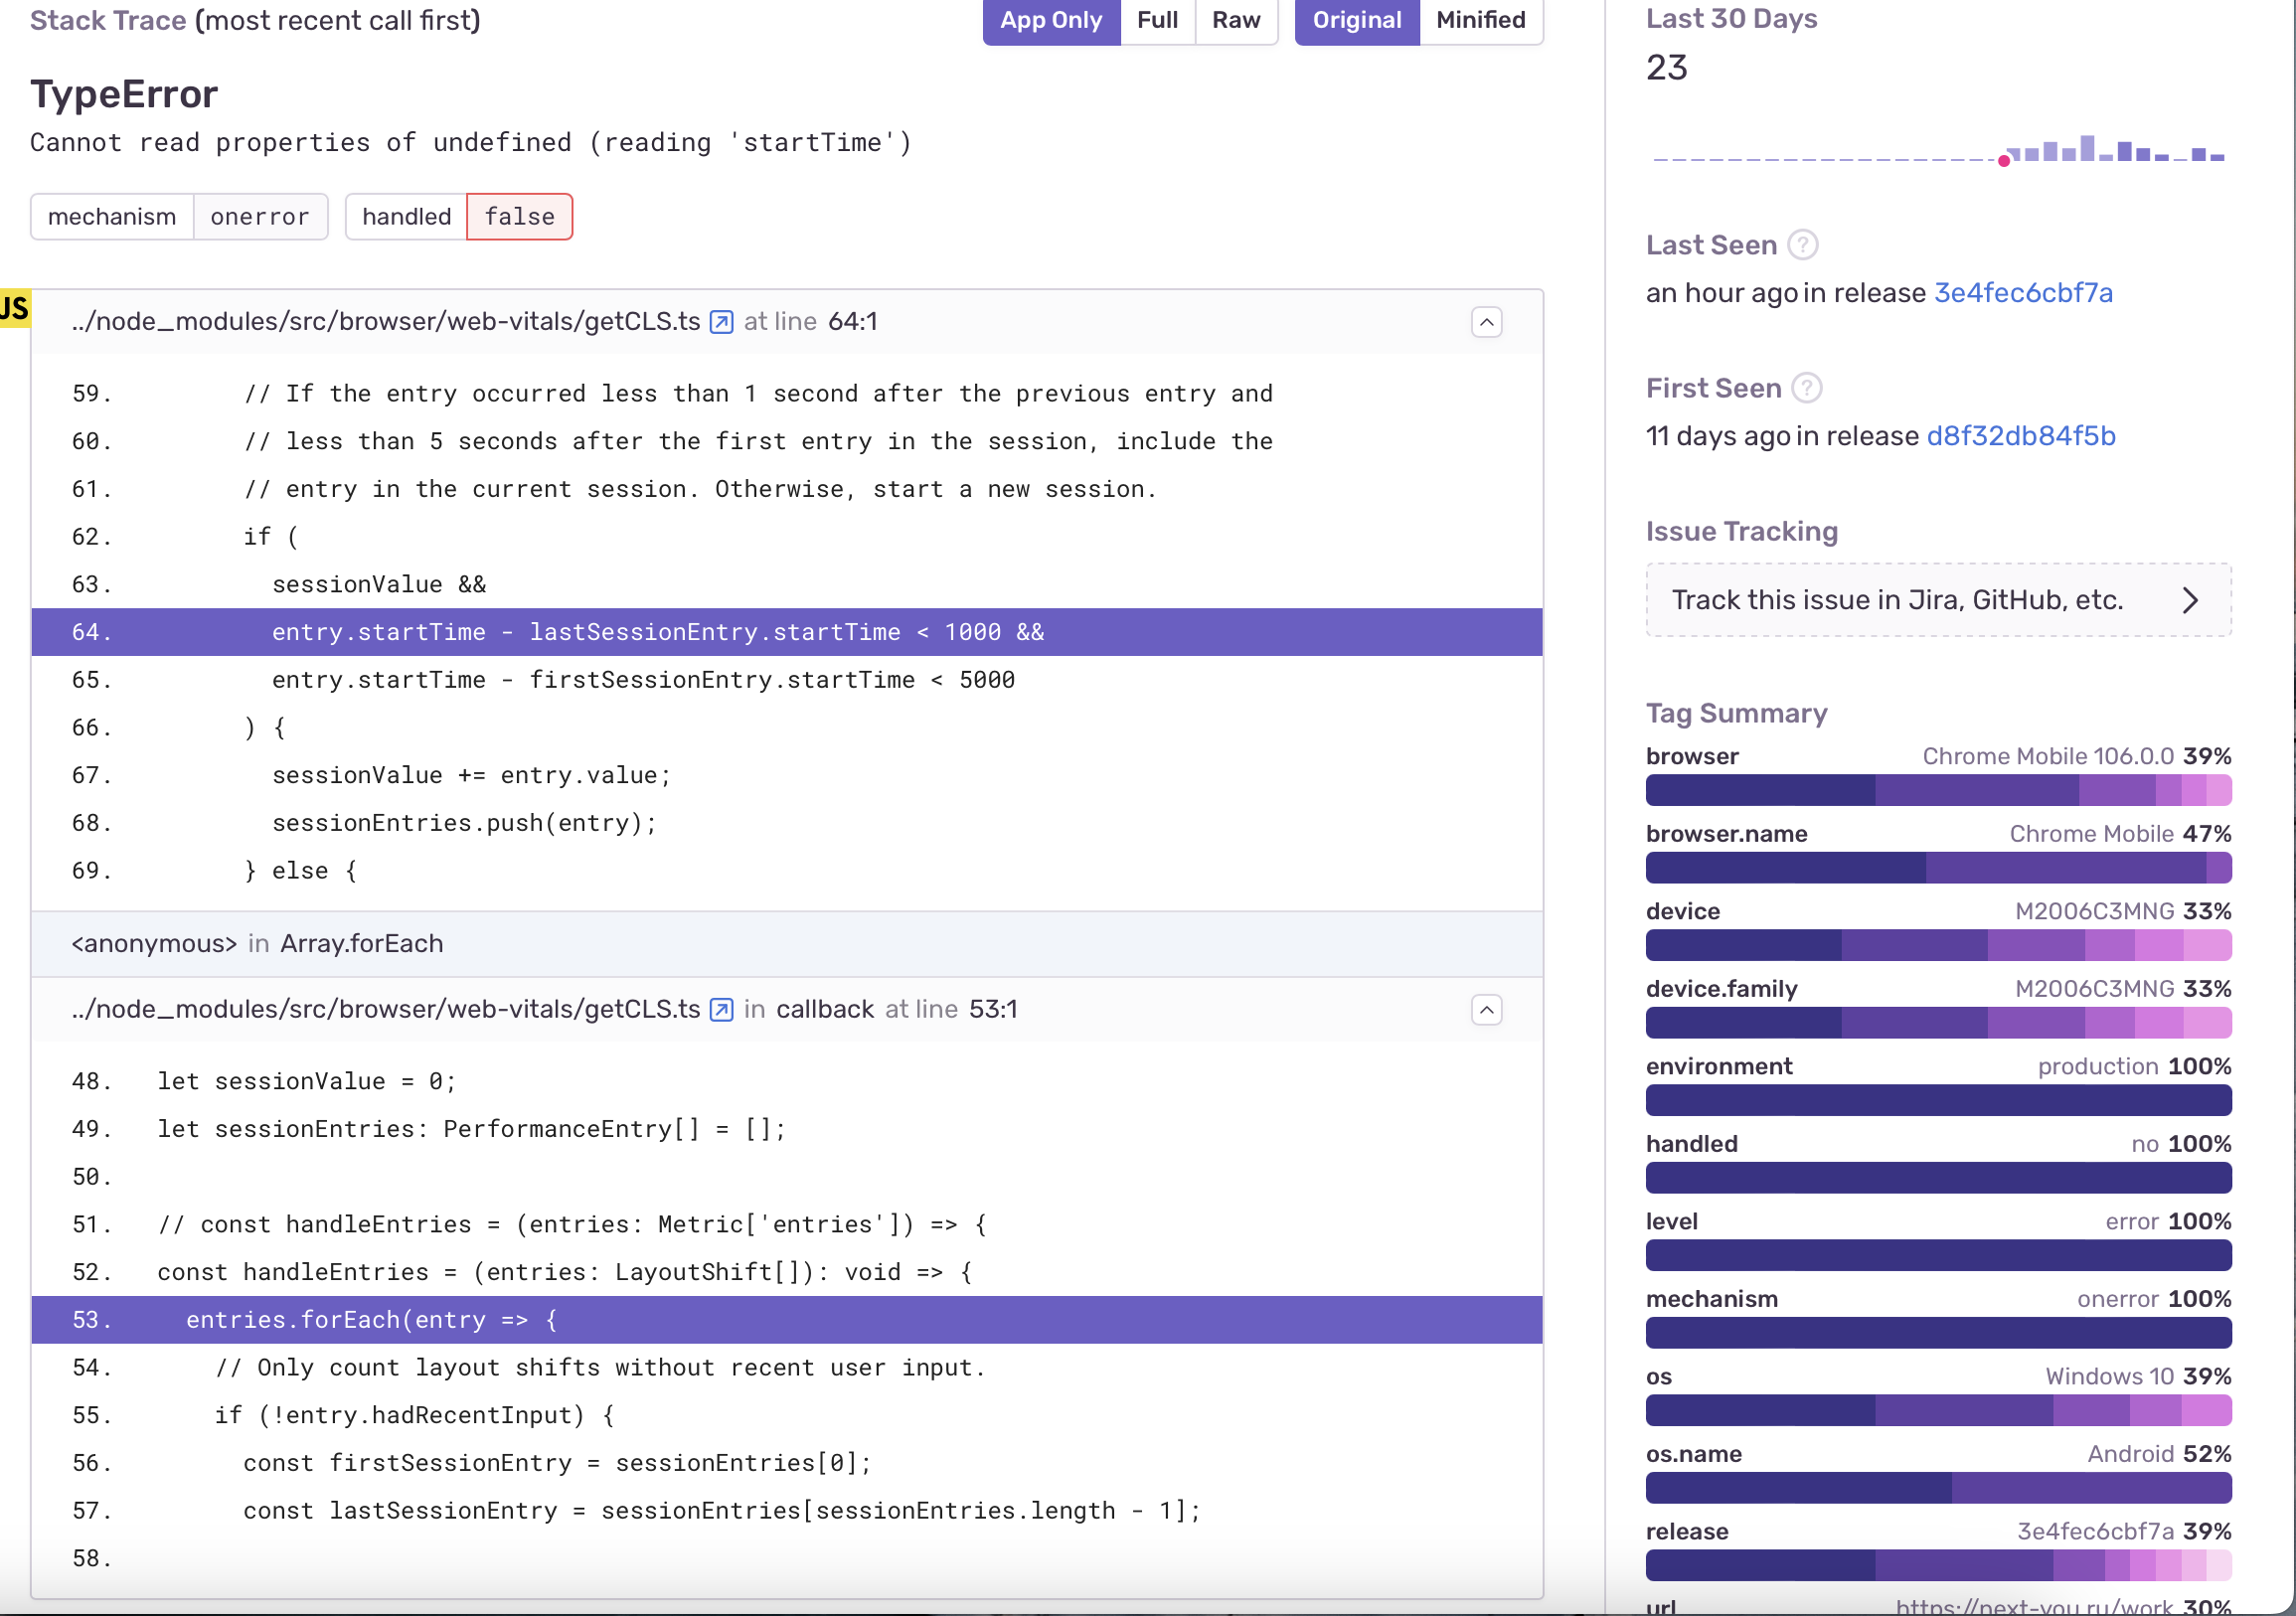This screenshot has width=2296, height=1616.
Task: Switch stack trace to App Only frames
Action: click(x=1050, y=20)
